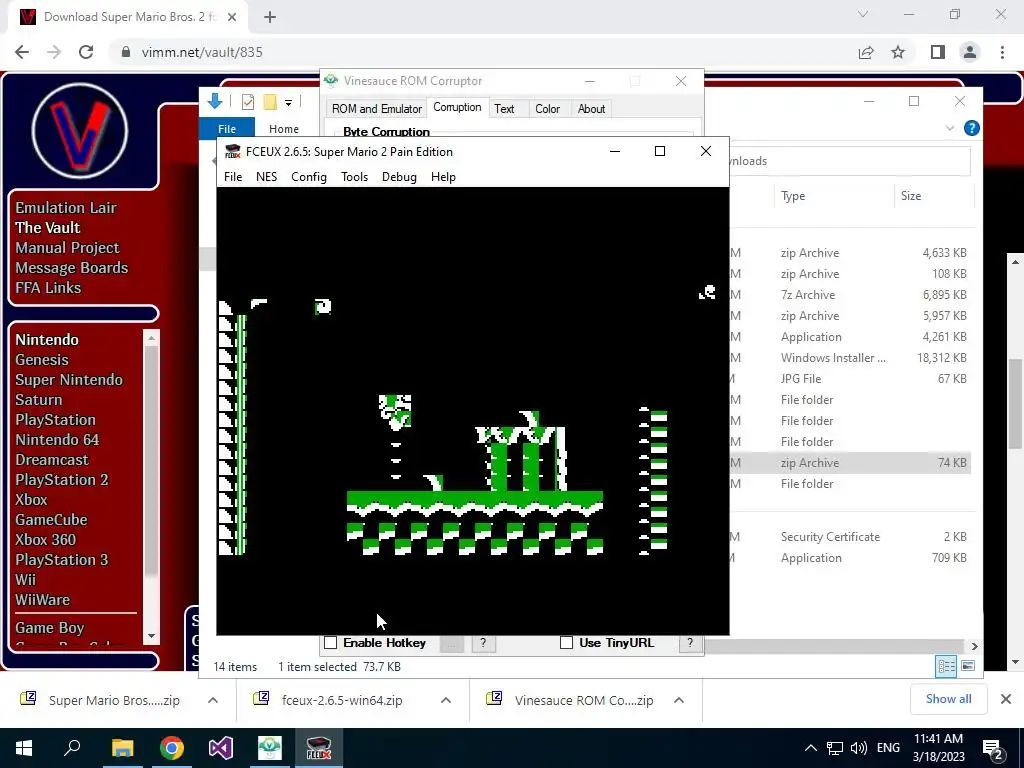Click the help button next to Use TinyURL
The image size is (1024, 768).
(690, 643)
